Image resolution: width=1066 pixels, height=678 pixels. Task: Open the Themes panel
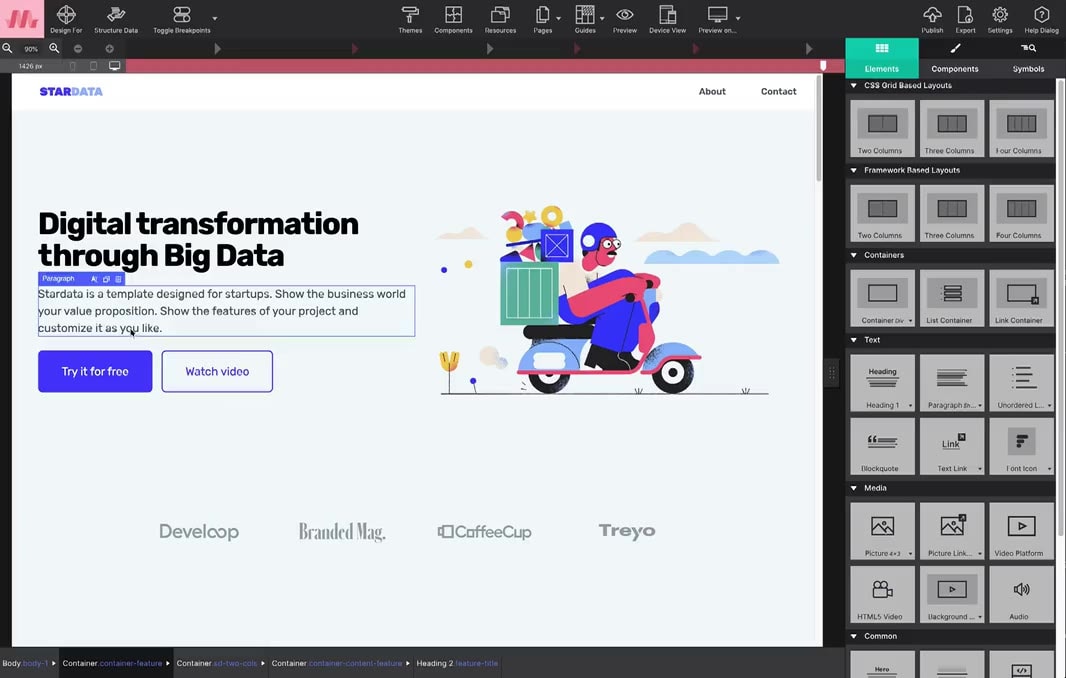click(x=410, y=18)
